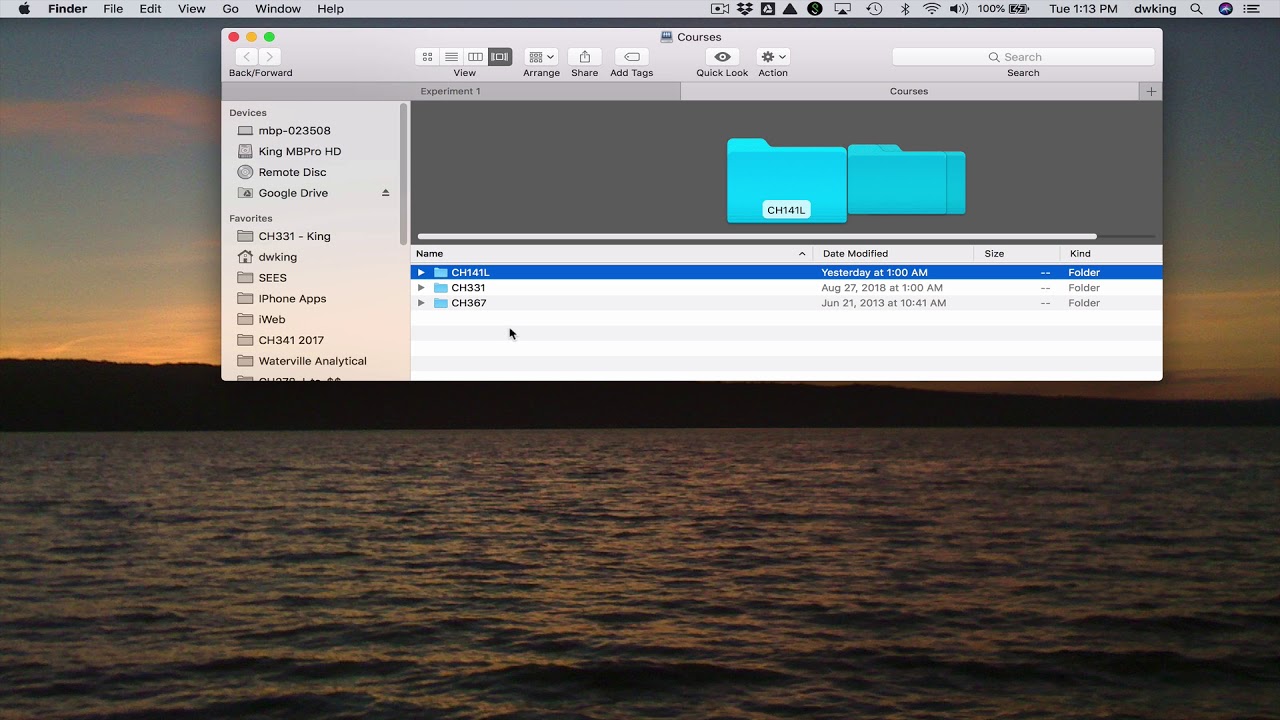
Task: Expand the CH141L folder disclosure triangle
Action: pos(421,272)
